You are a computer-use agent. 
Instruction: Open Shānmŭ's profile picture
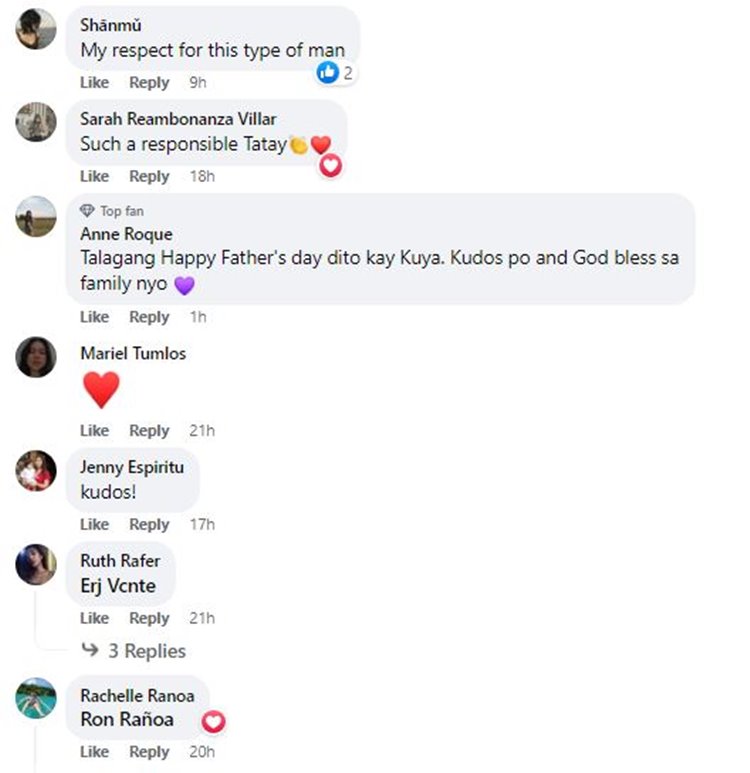(x=36, y=28)
